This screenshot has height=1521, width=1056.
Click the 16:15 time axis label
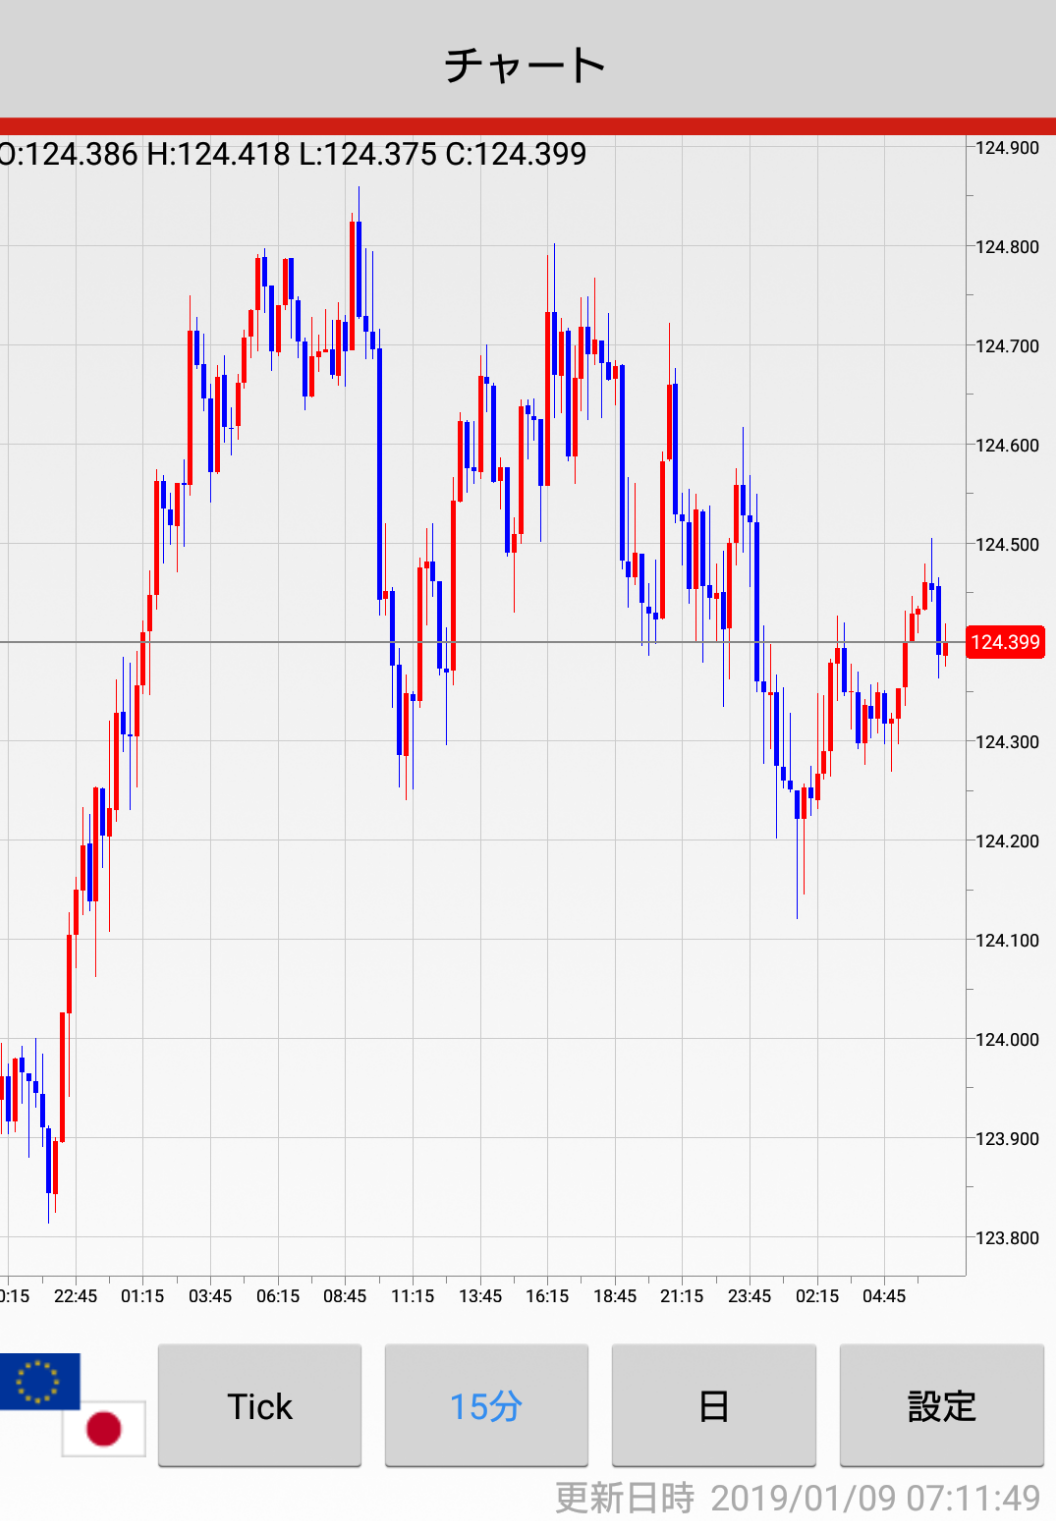click(547, 1296)
